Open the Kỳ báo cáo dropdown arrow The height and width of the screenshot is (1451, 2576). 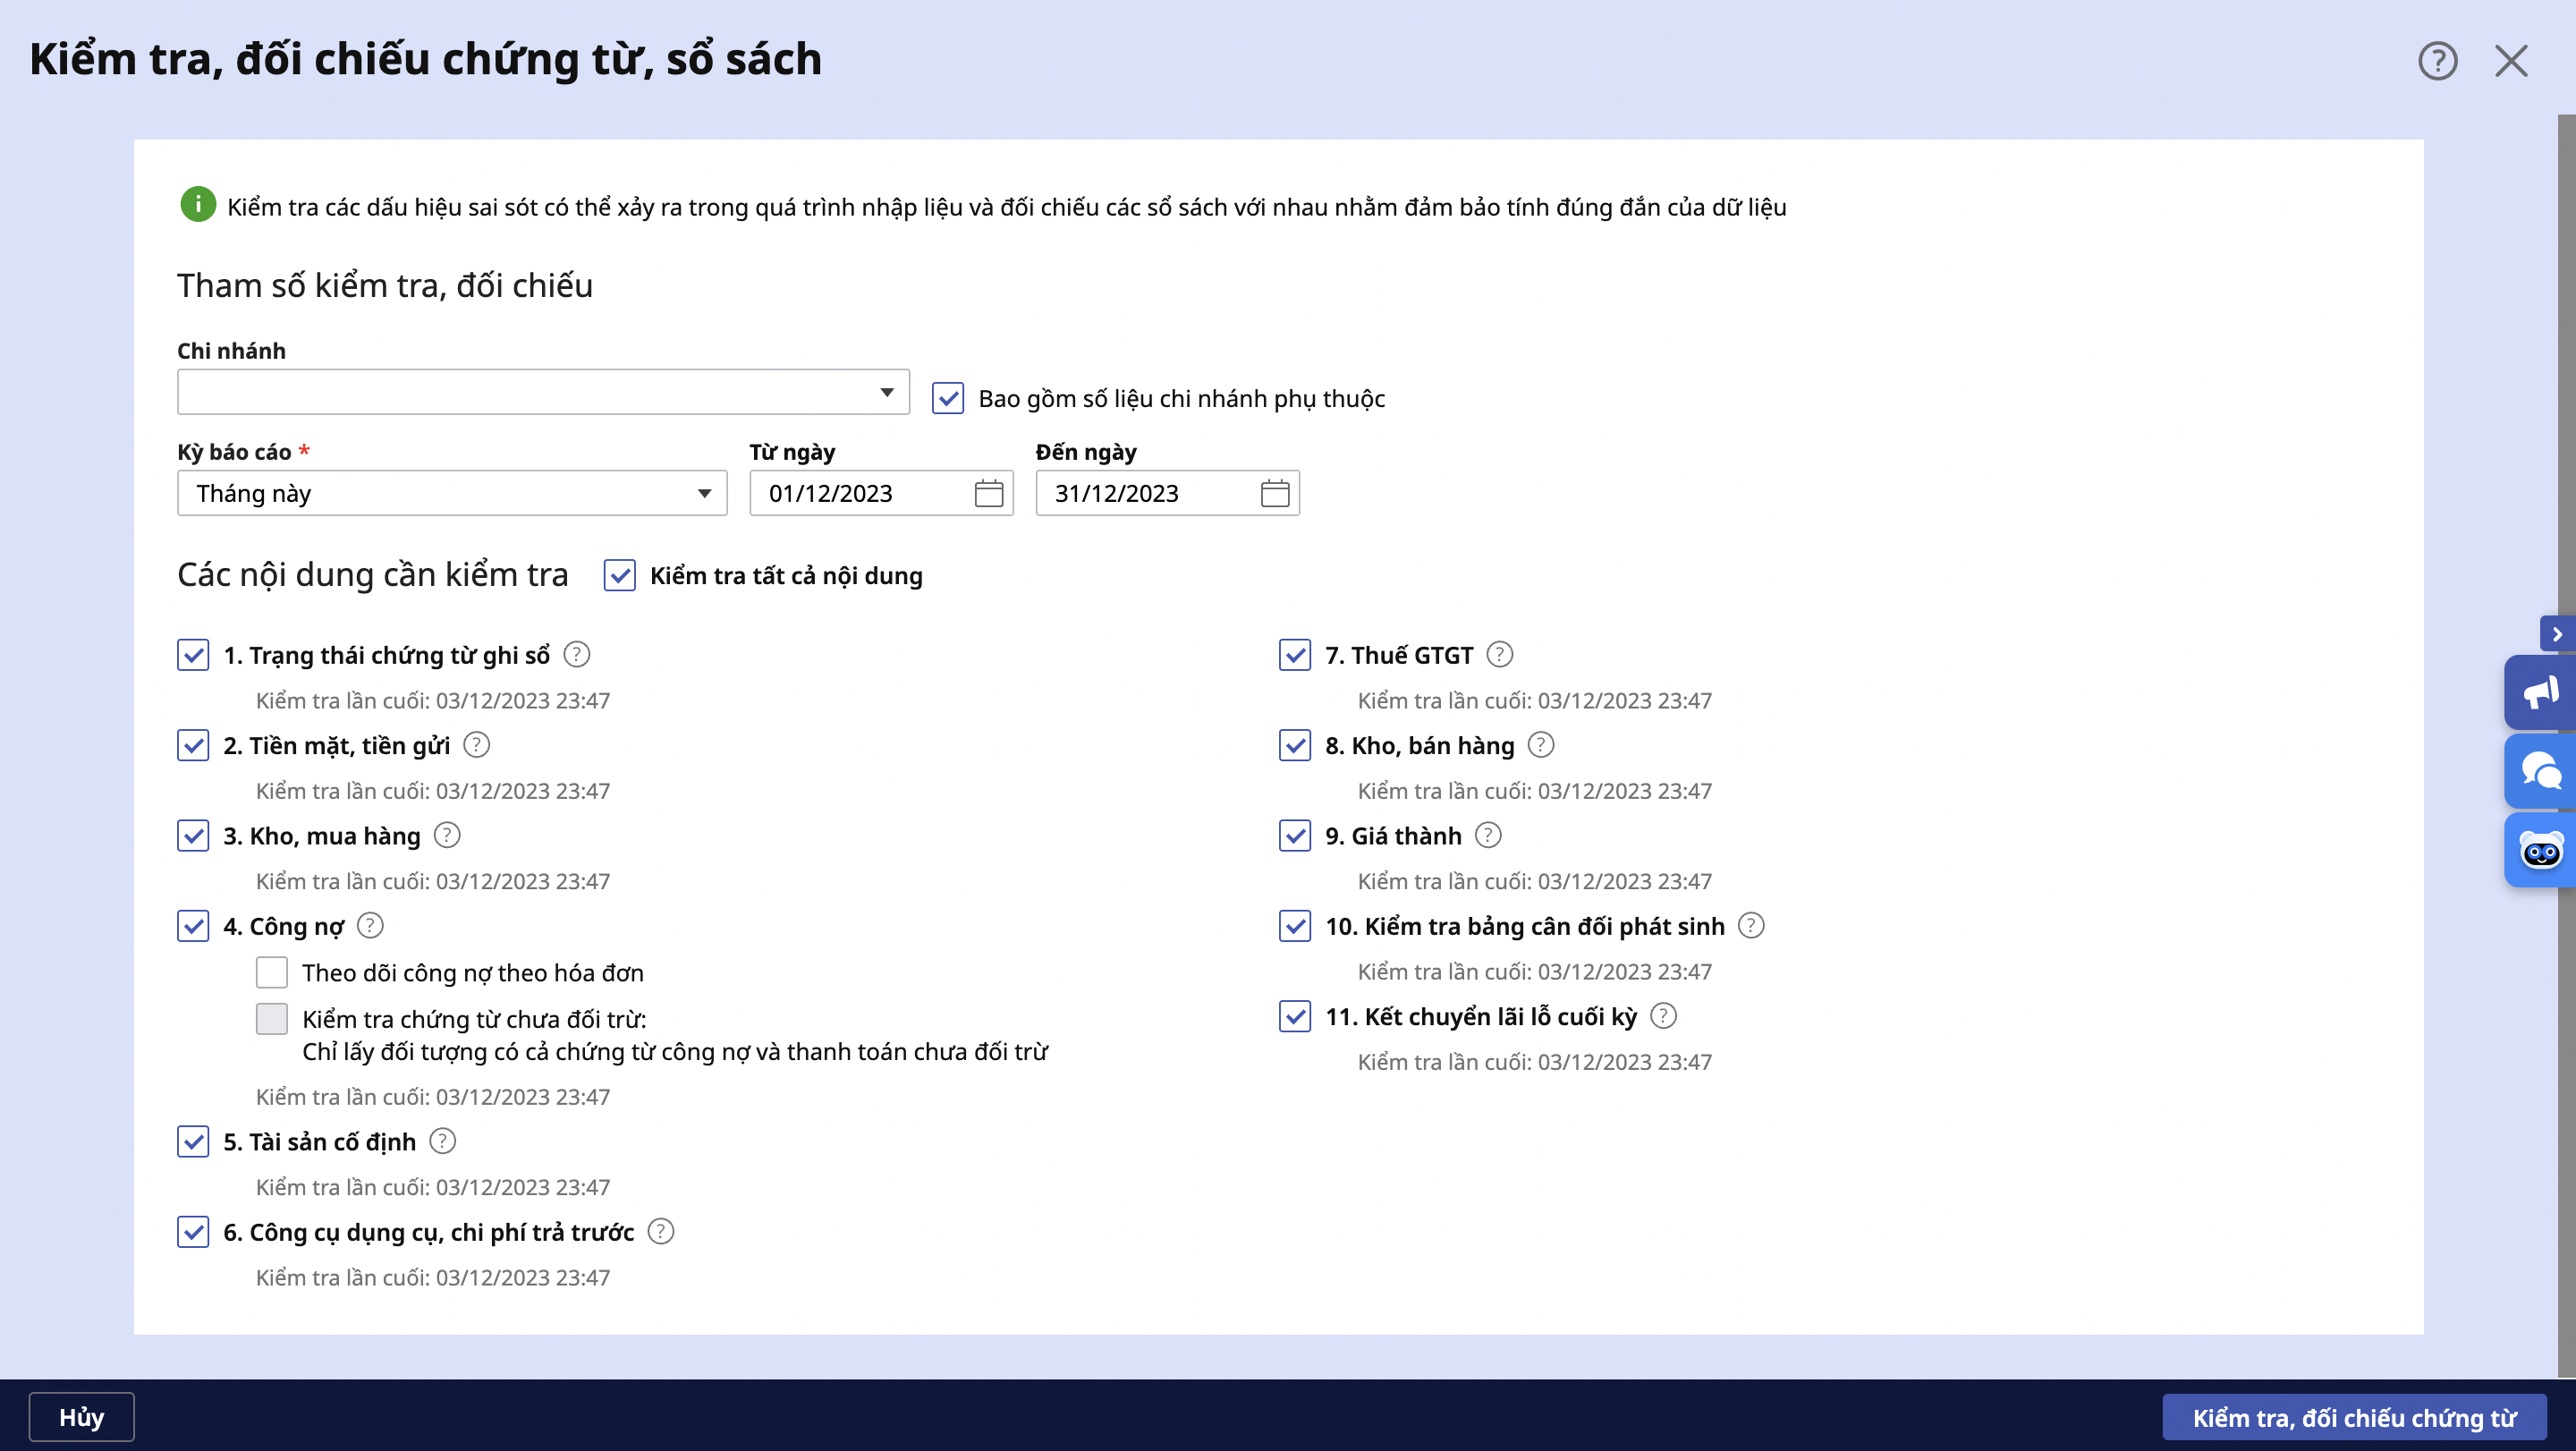(704, 493)
